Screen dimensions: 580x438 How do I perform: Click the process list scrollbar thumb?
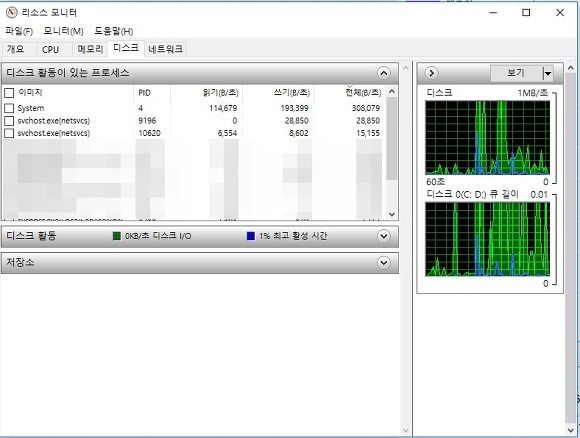(x=392, y=139)
